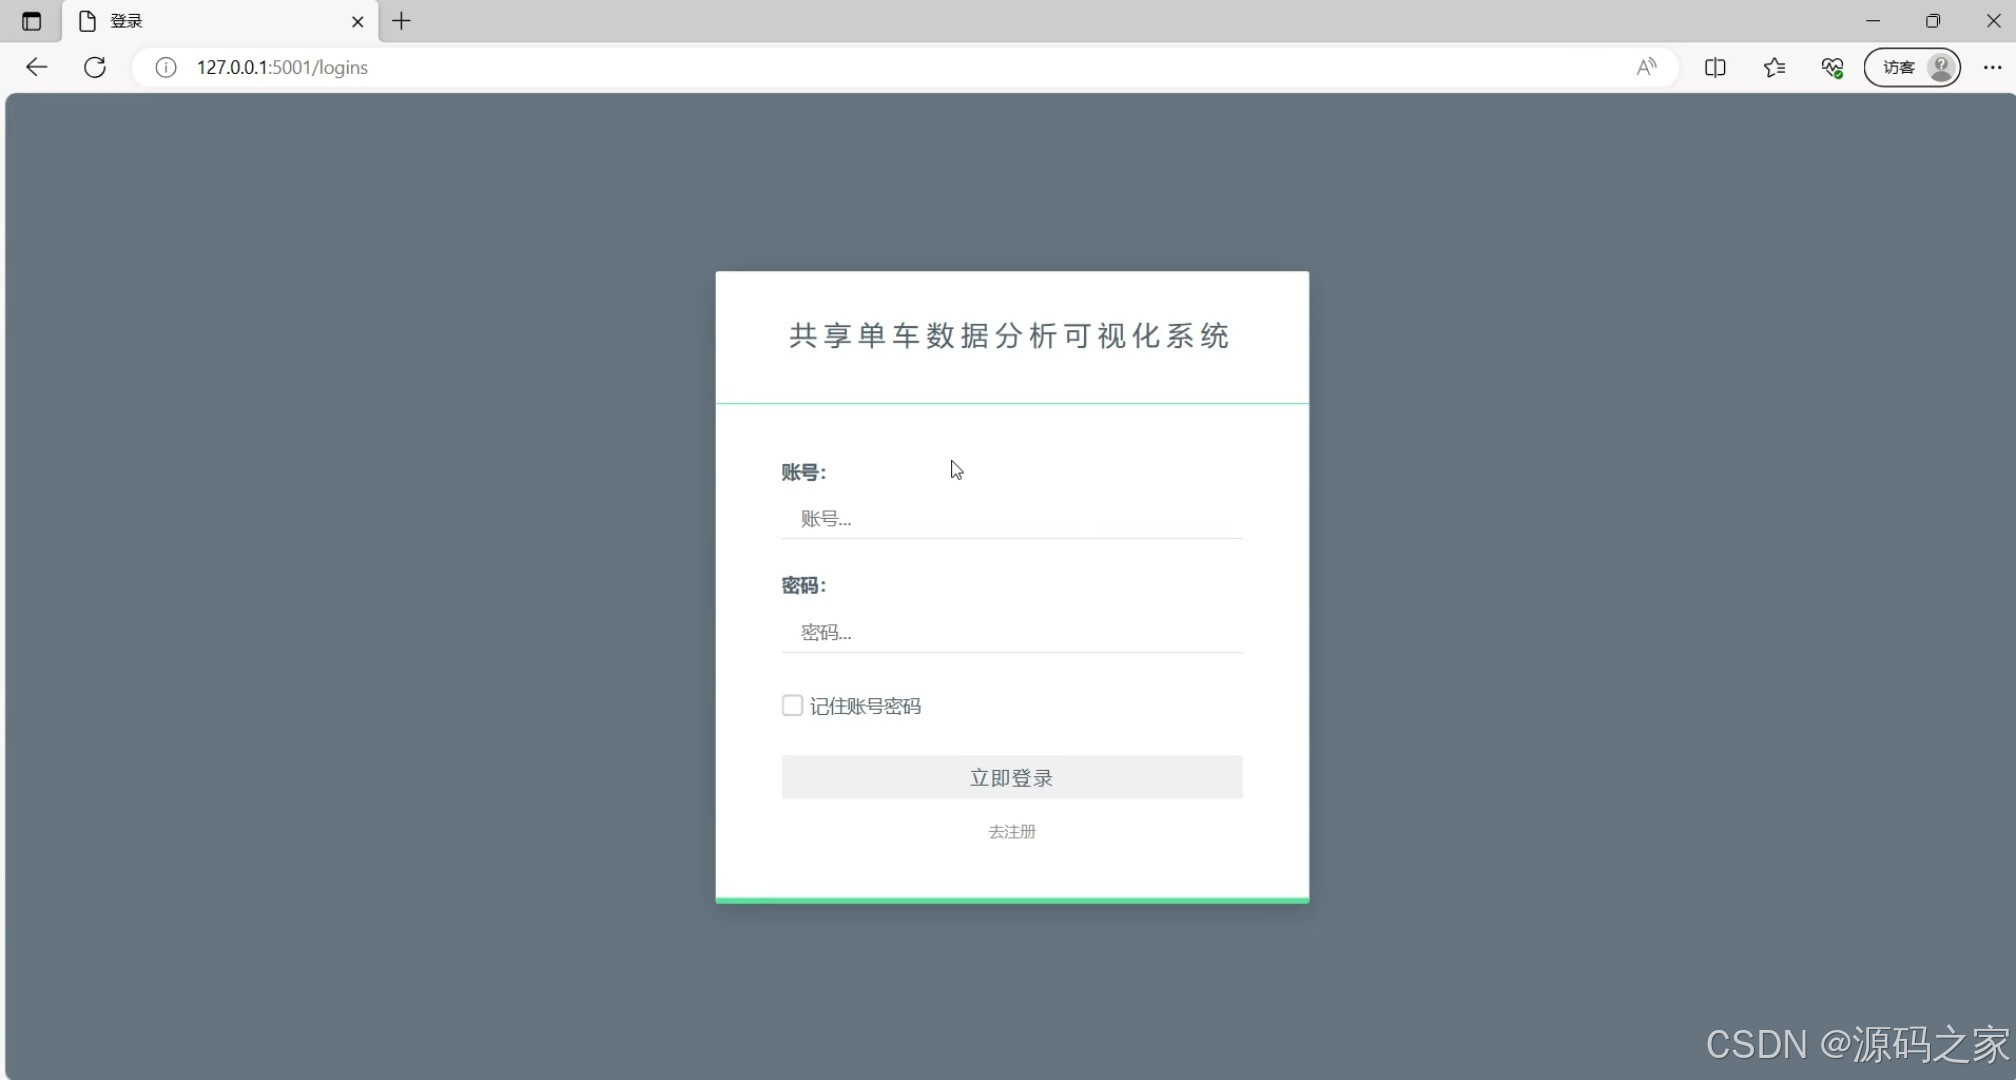Open Browser essentials heart icon

1832,67
